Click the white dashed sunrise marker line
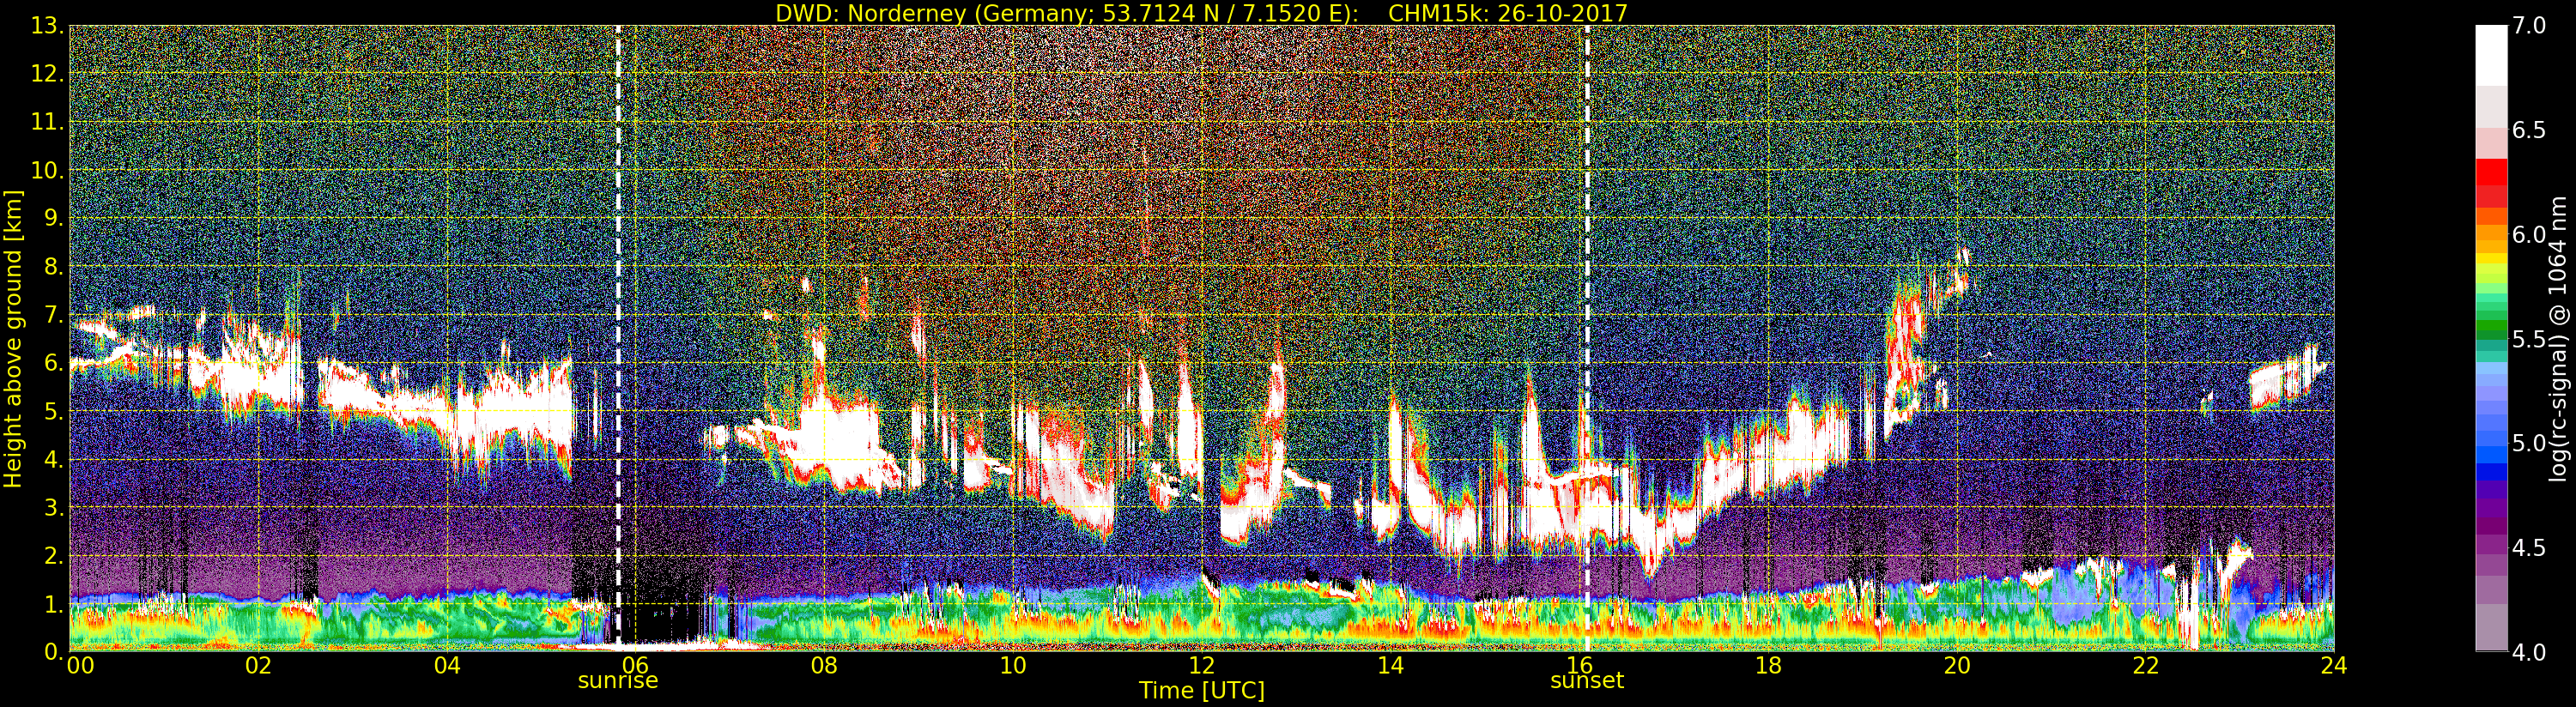The height and width of the screenshot is (707, 2576). point(618,336)
